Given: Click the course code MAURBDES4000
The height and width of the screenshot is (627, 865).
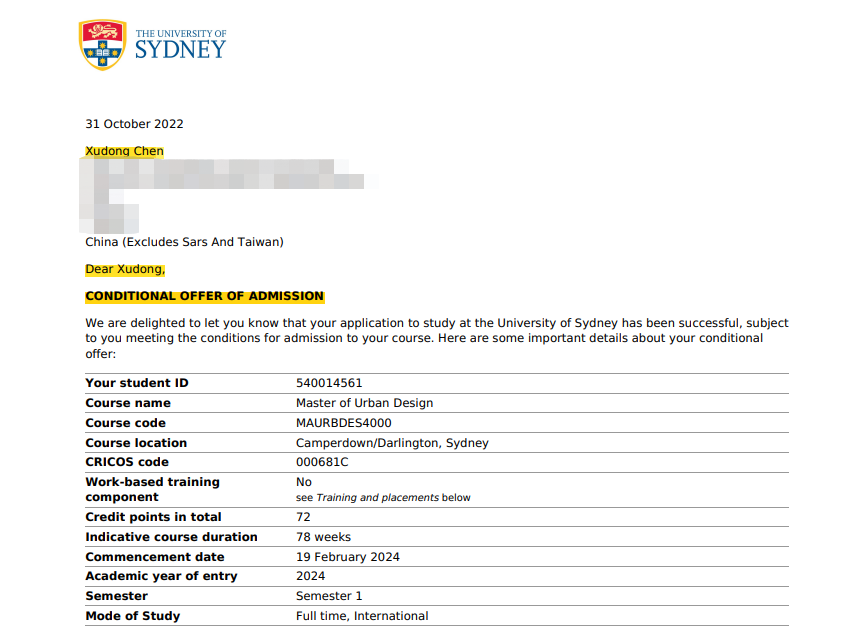Looking at the screenshot, I should [344, 423].
